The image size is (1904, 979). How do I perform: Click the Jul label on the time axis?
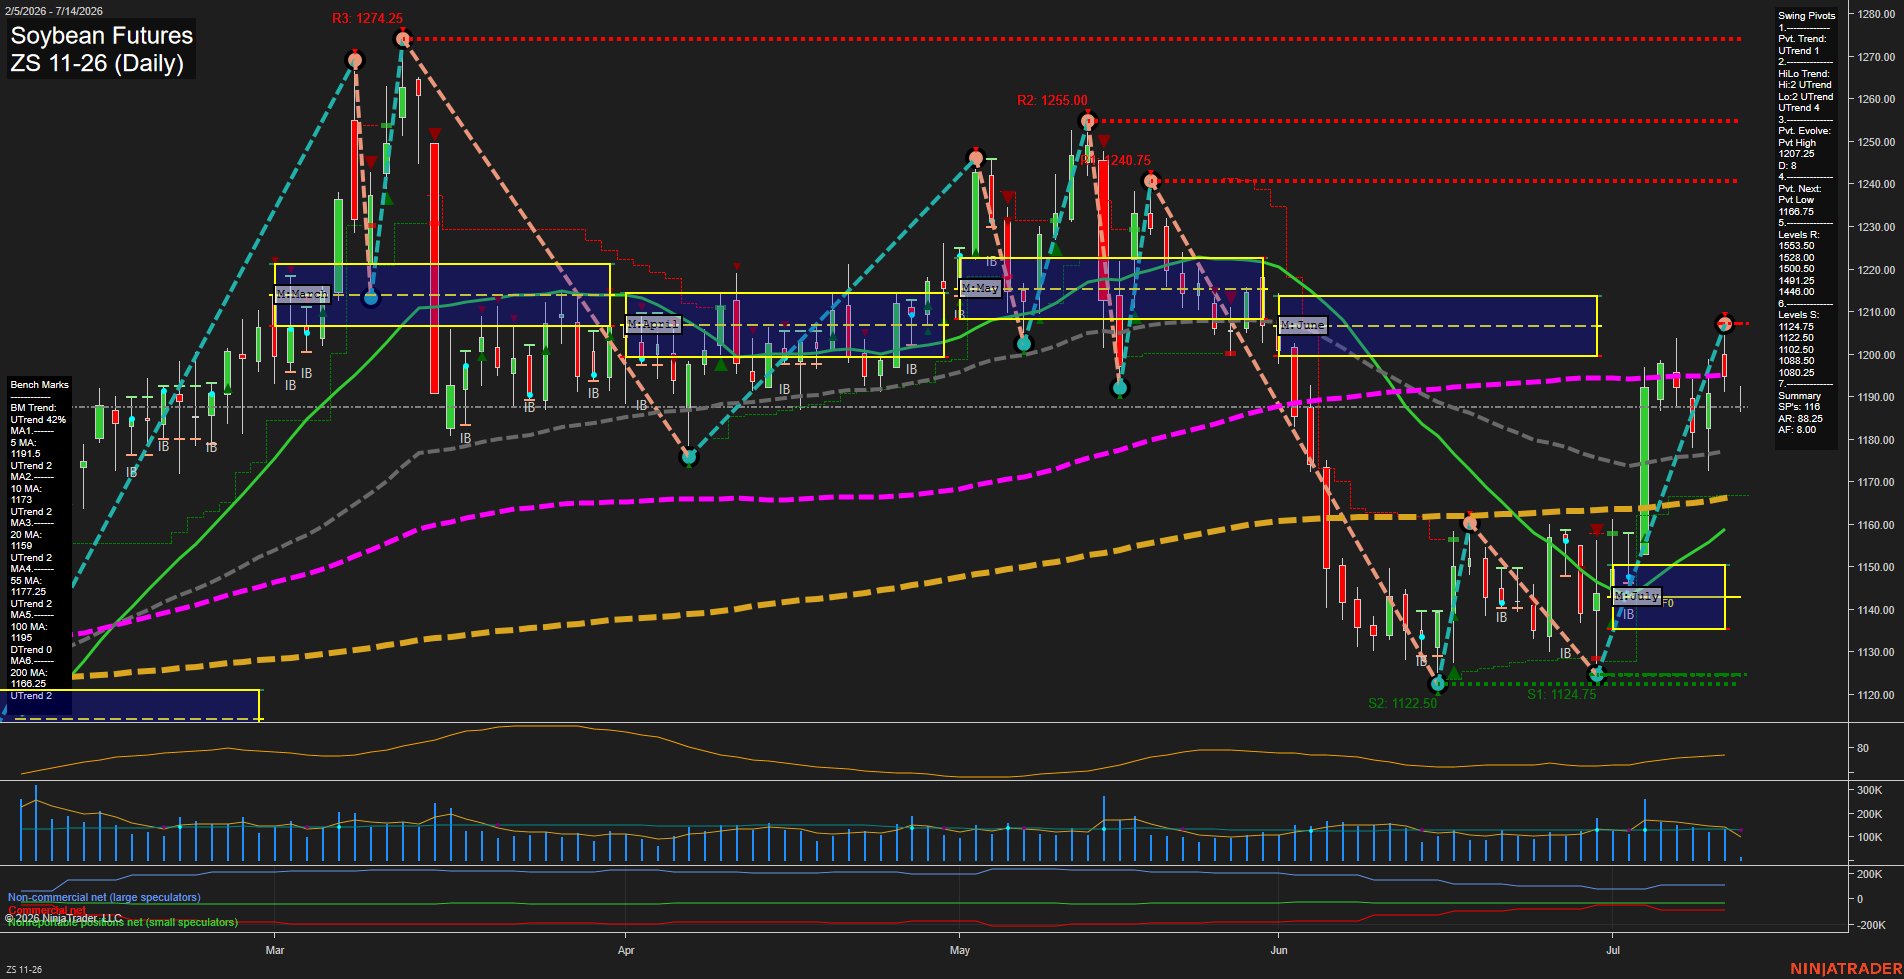click(1613, 950)
